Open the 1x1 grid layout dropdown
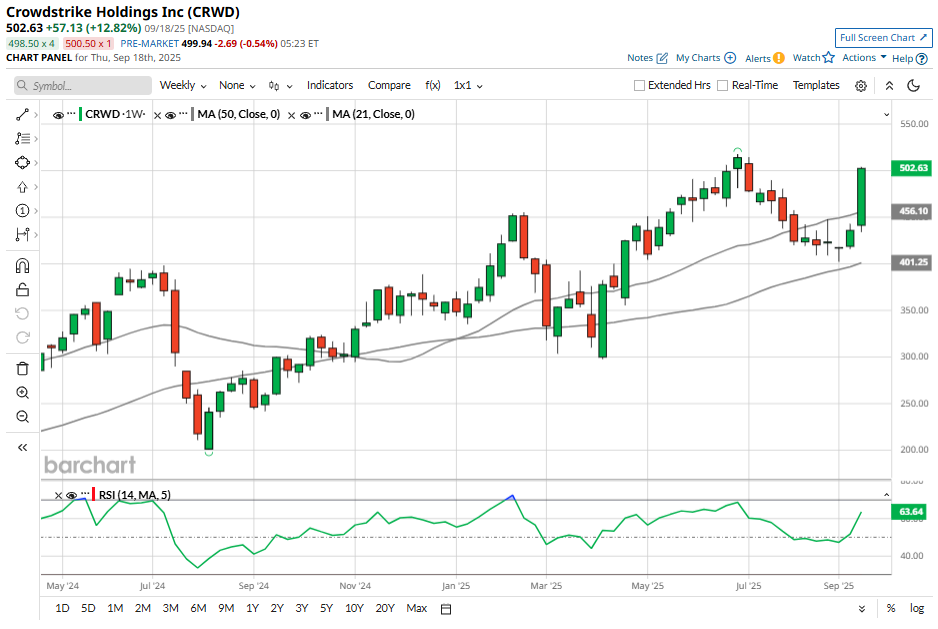938x629 pixels. [x=468, y=86]
